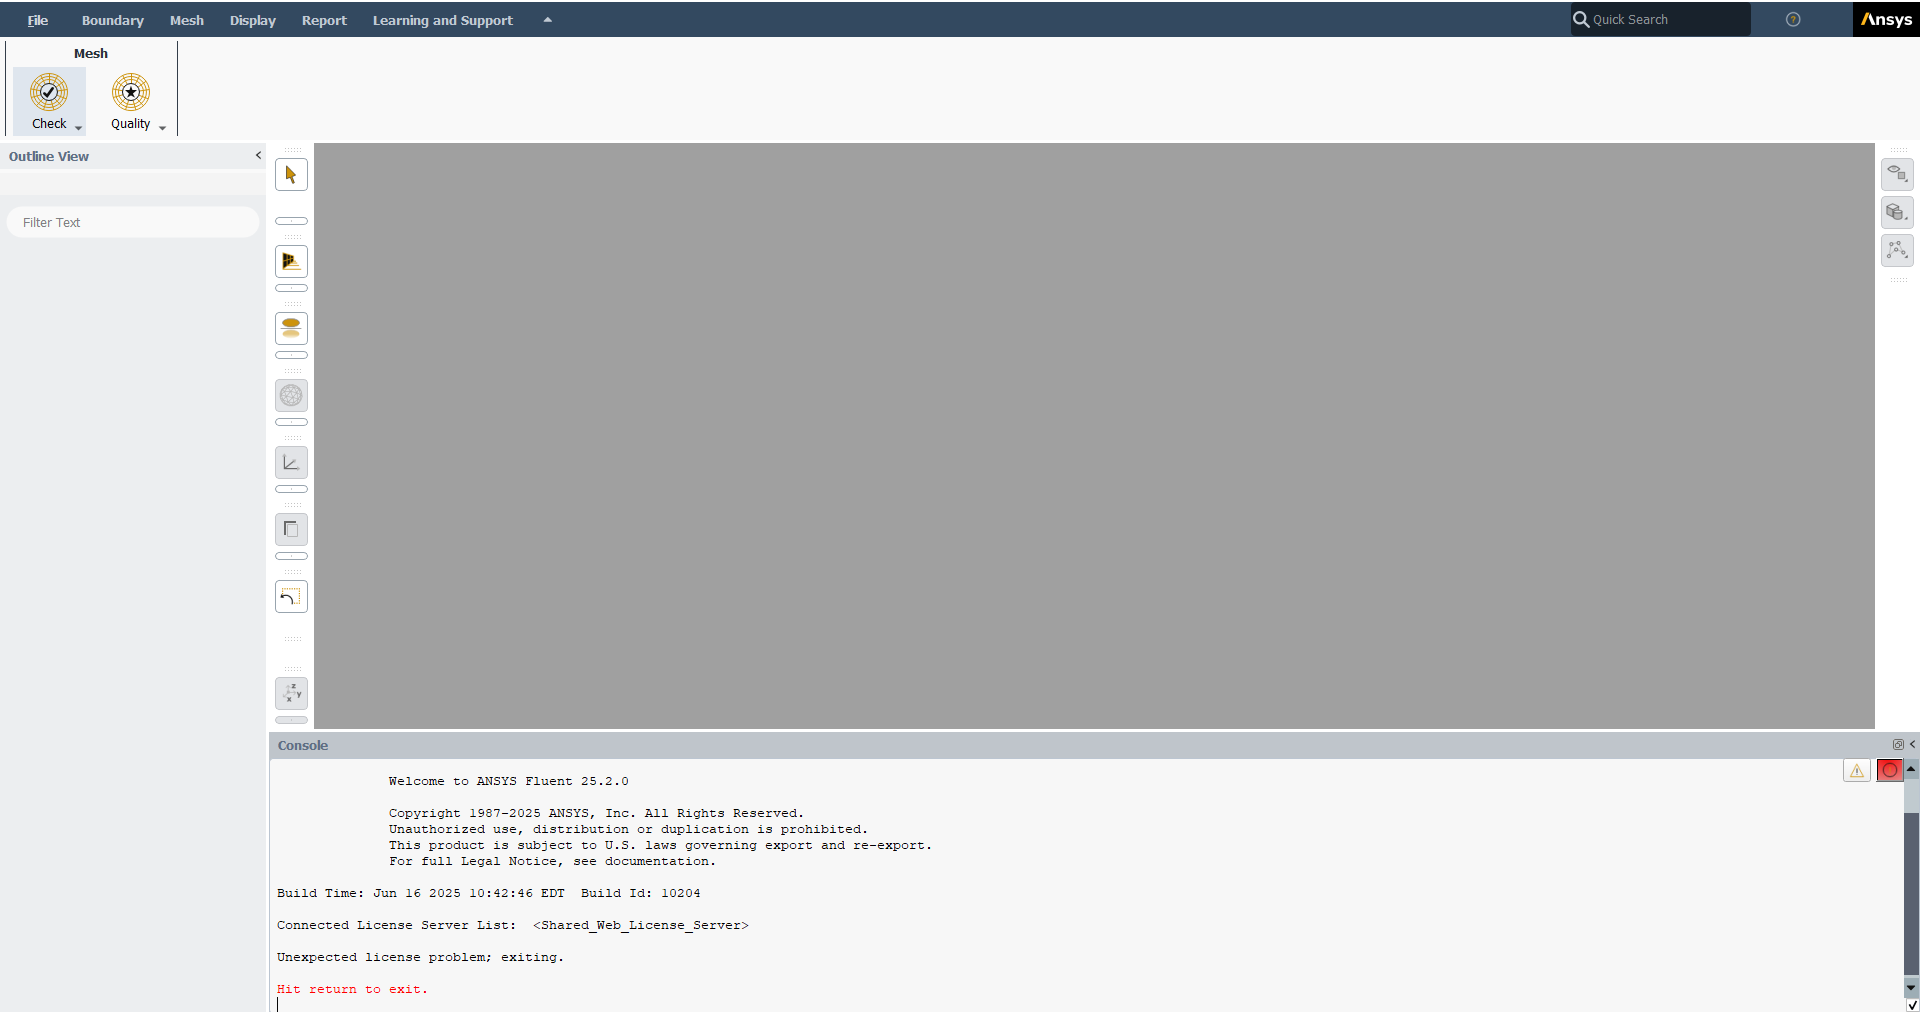Undock the Console panel

tap(1898, 744)
